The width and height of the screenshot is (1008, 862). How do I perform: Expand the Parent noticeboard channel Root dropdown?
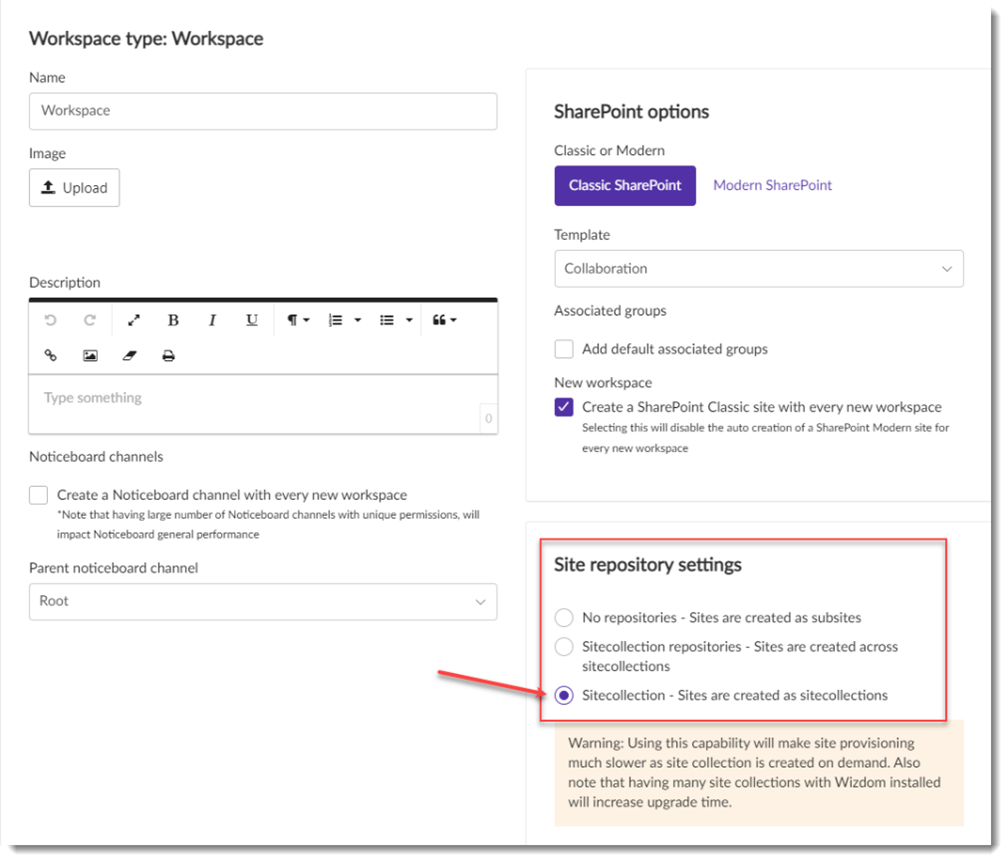pos(263,602)
